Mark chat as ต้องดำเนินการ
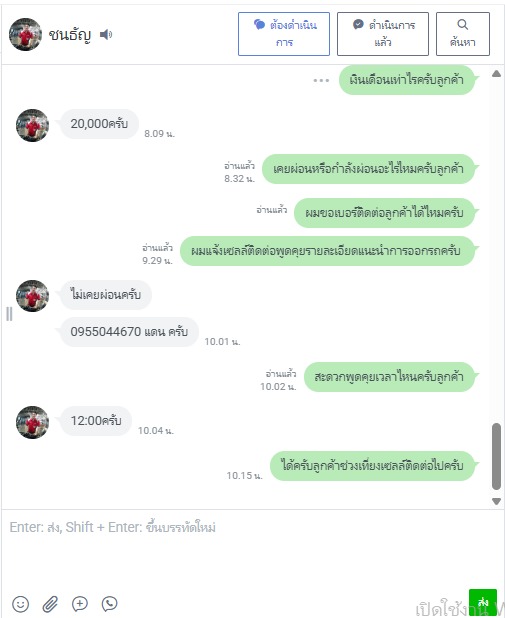 click(x=284, y=34)
